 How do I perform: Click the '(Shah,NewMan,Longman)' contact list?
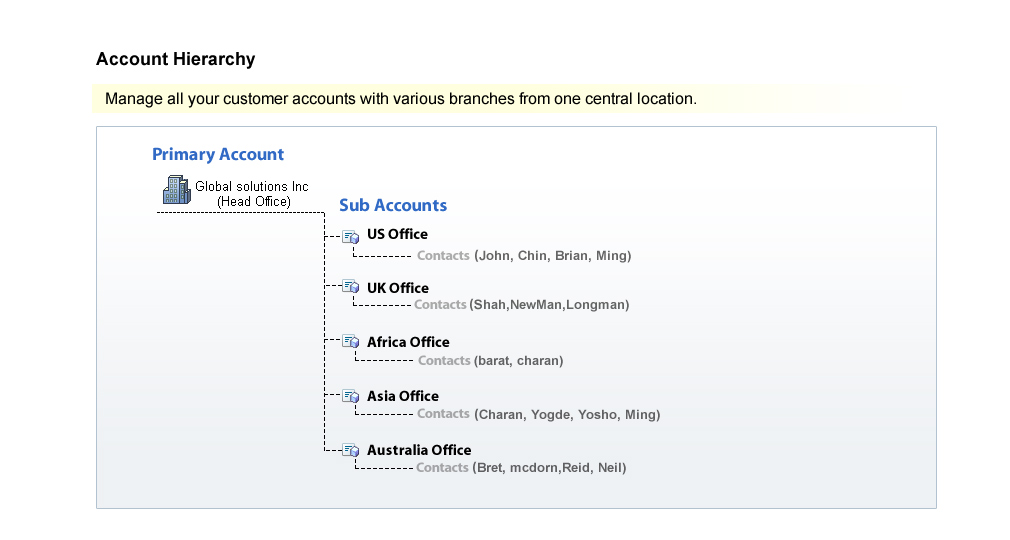pyautogui.click(x=549, y=305)
